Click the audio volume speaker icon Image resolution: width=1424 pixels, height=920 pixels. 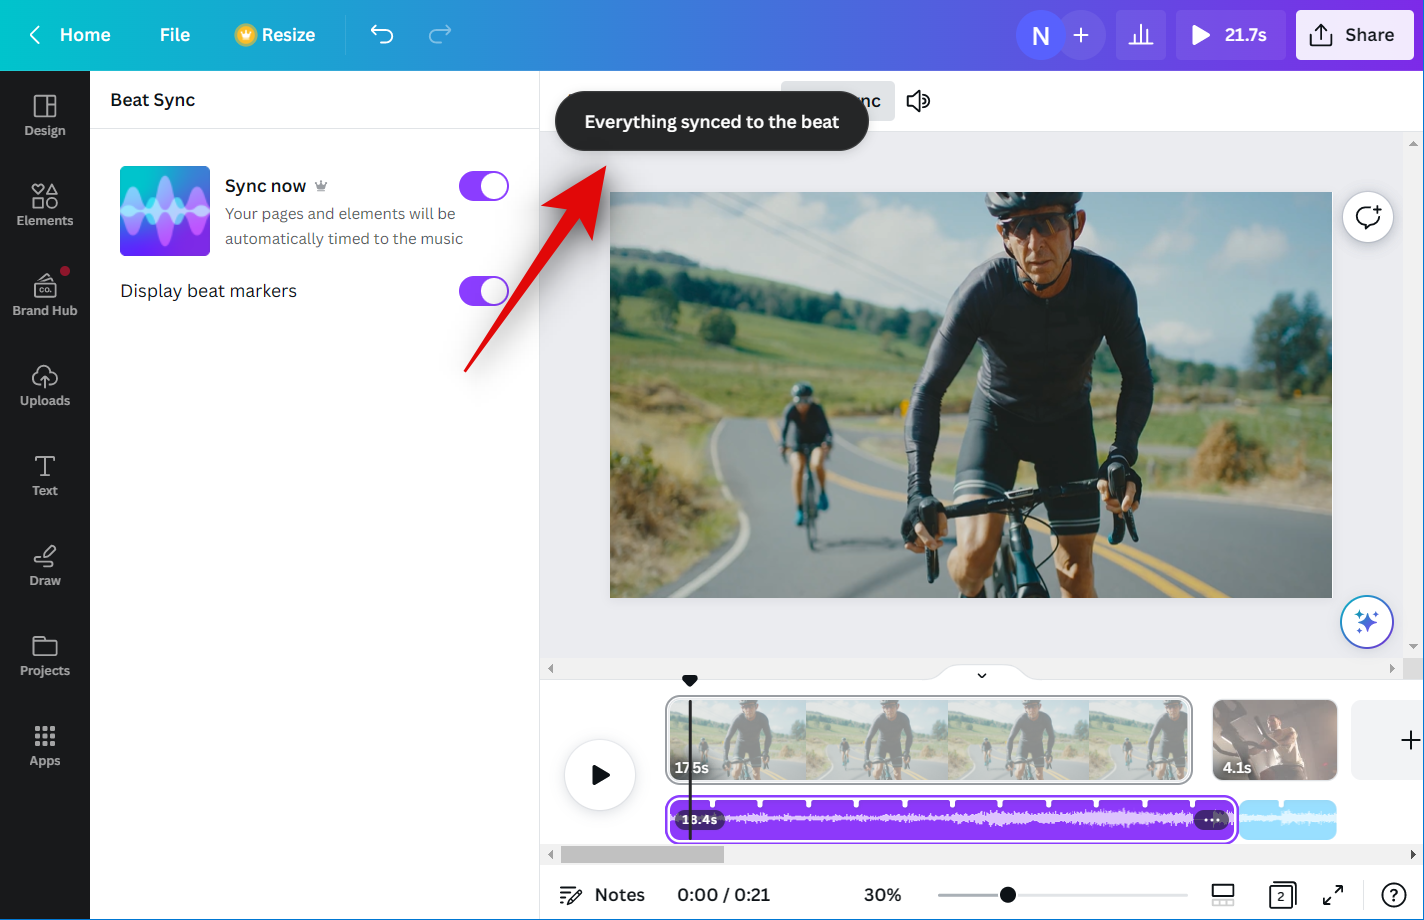[x=918, y=101]
